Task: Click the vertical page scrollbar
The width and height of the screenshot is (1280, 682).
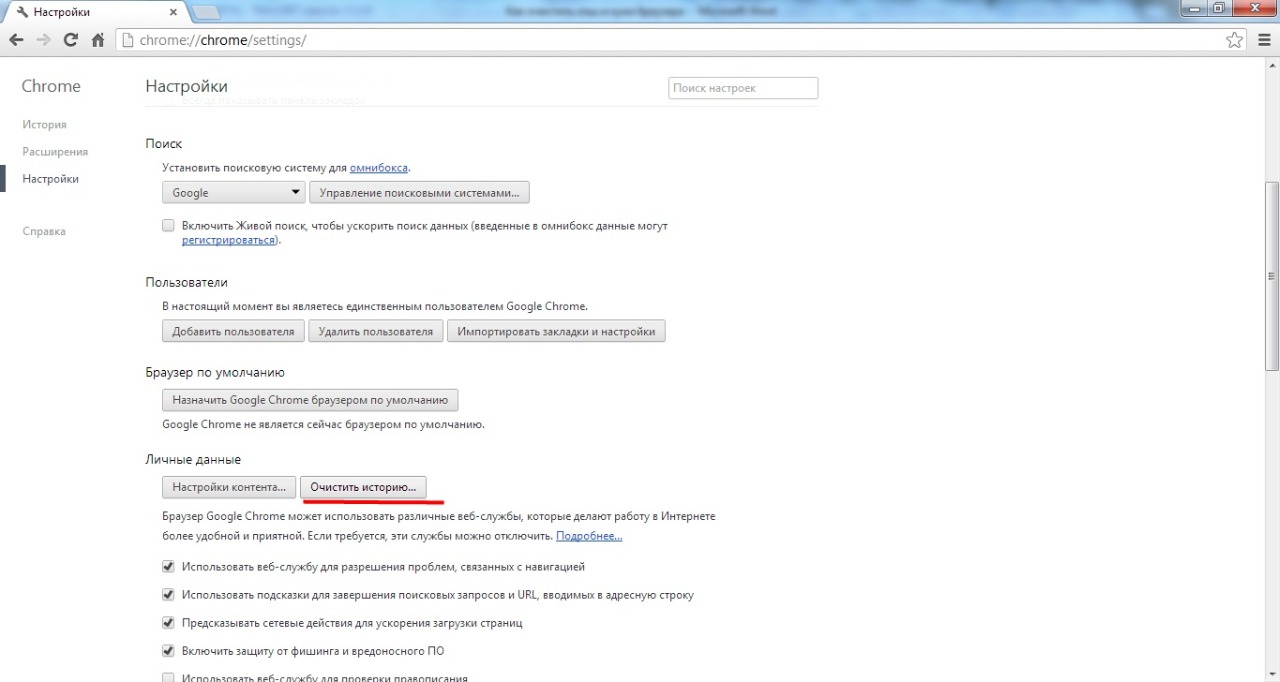Action: (1272, 275)
